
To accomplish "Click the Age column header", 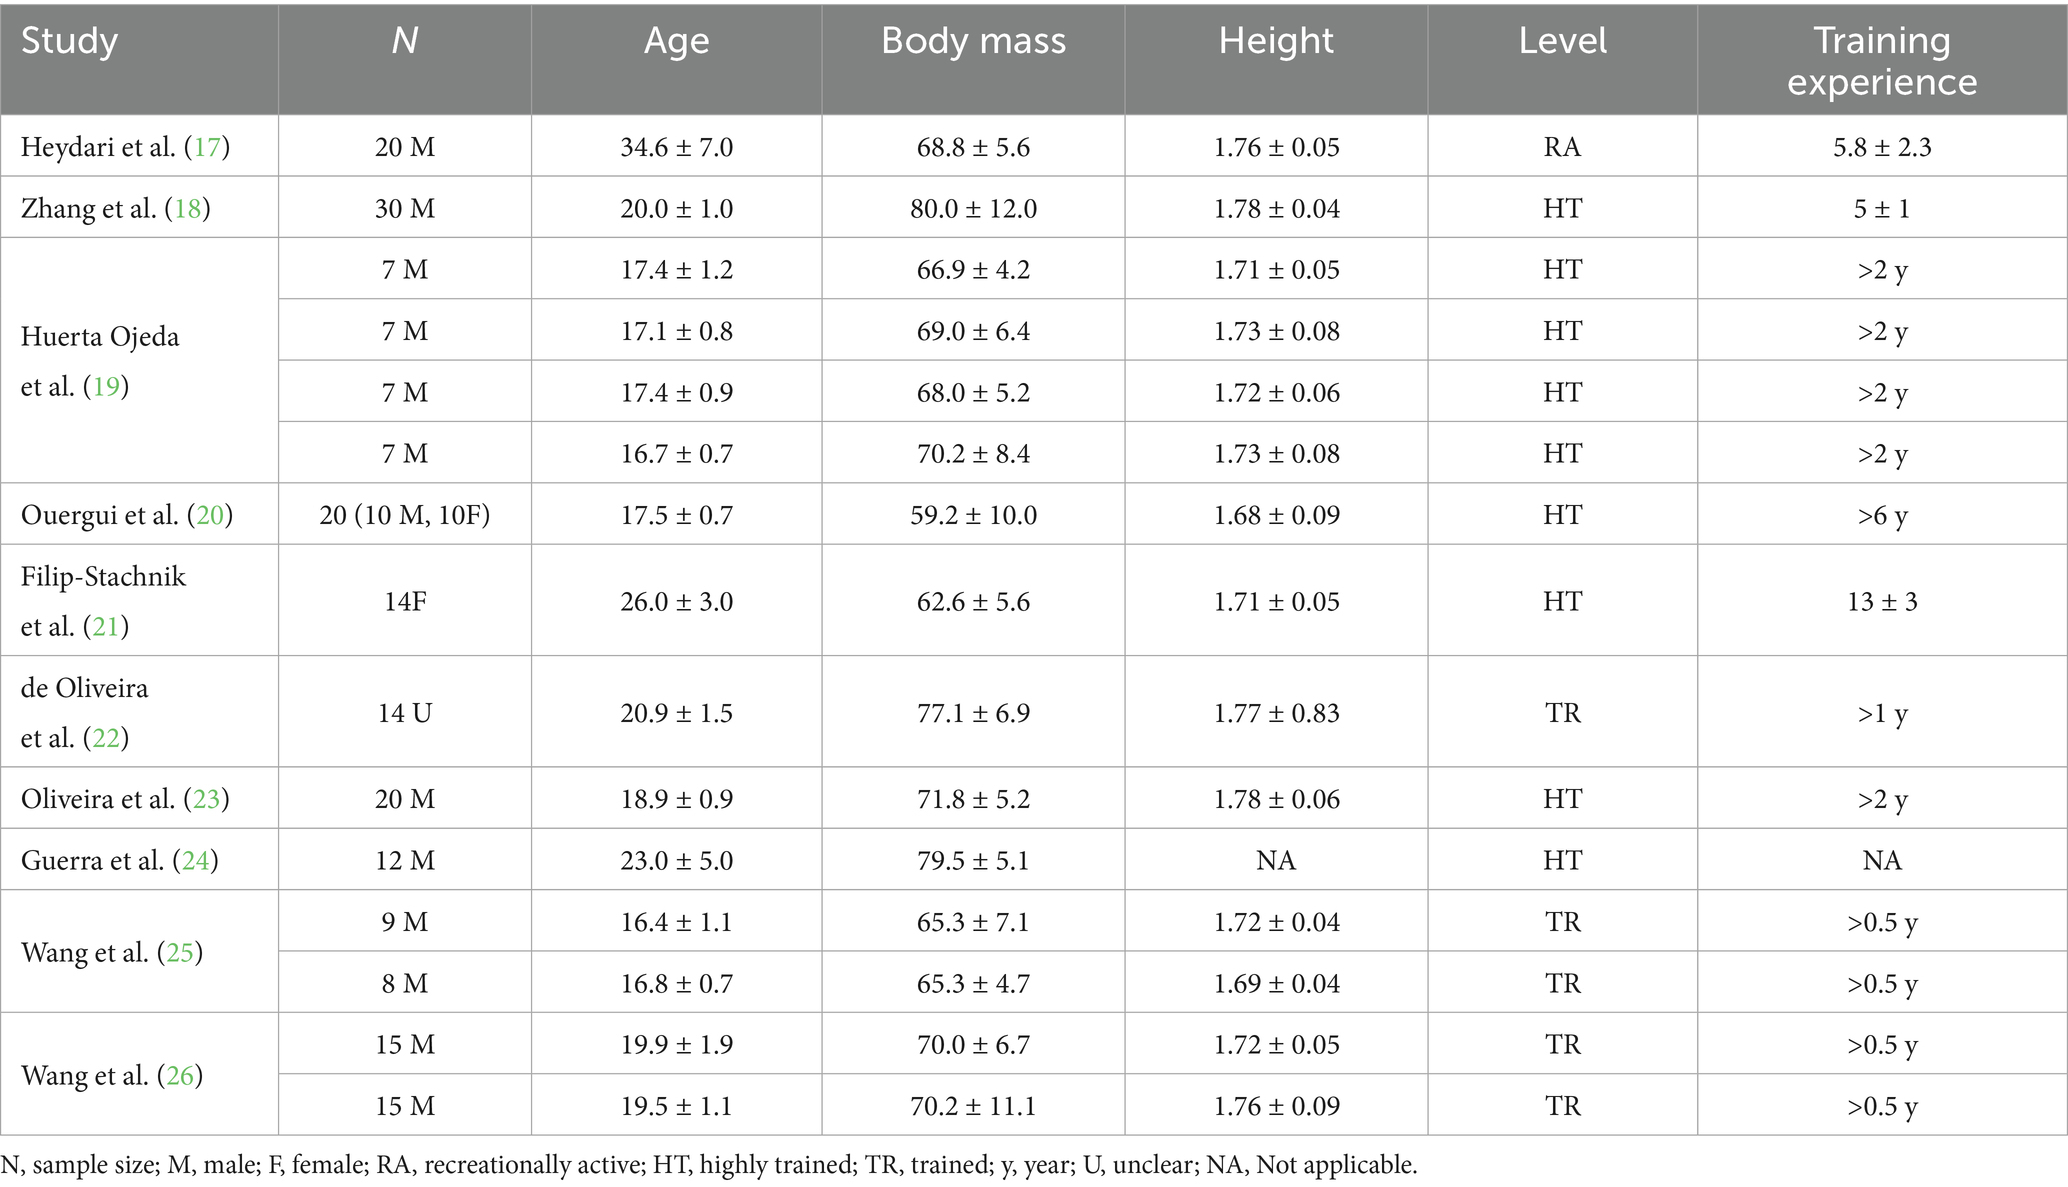I will 676,42.
